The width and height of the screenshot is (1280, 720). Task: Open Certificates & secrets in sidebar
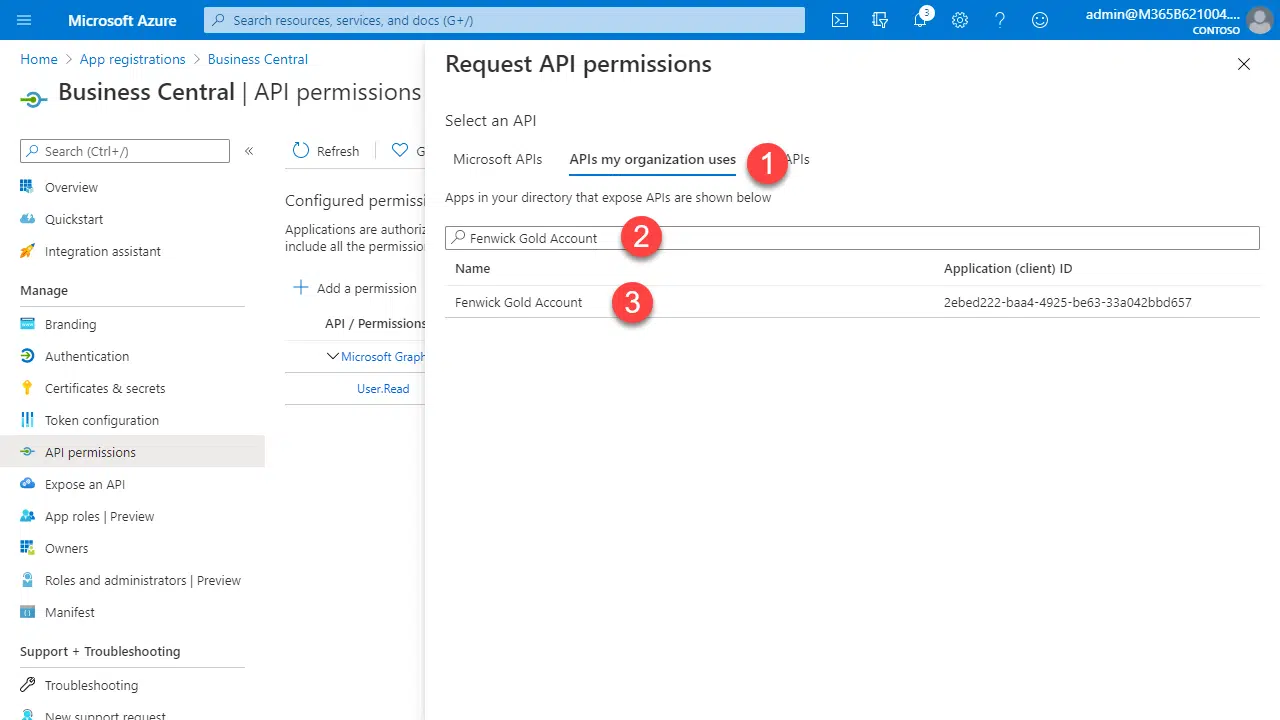[104, 388]
